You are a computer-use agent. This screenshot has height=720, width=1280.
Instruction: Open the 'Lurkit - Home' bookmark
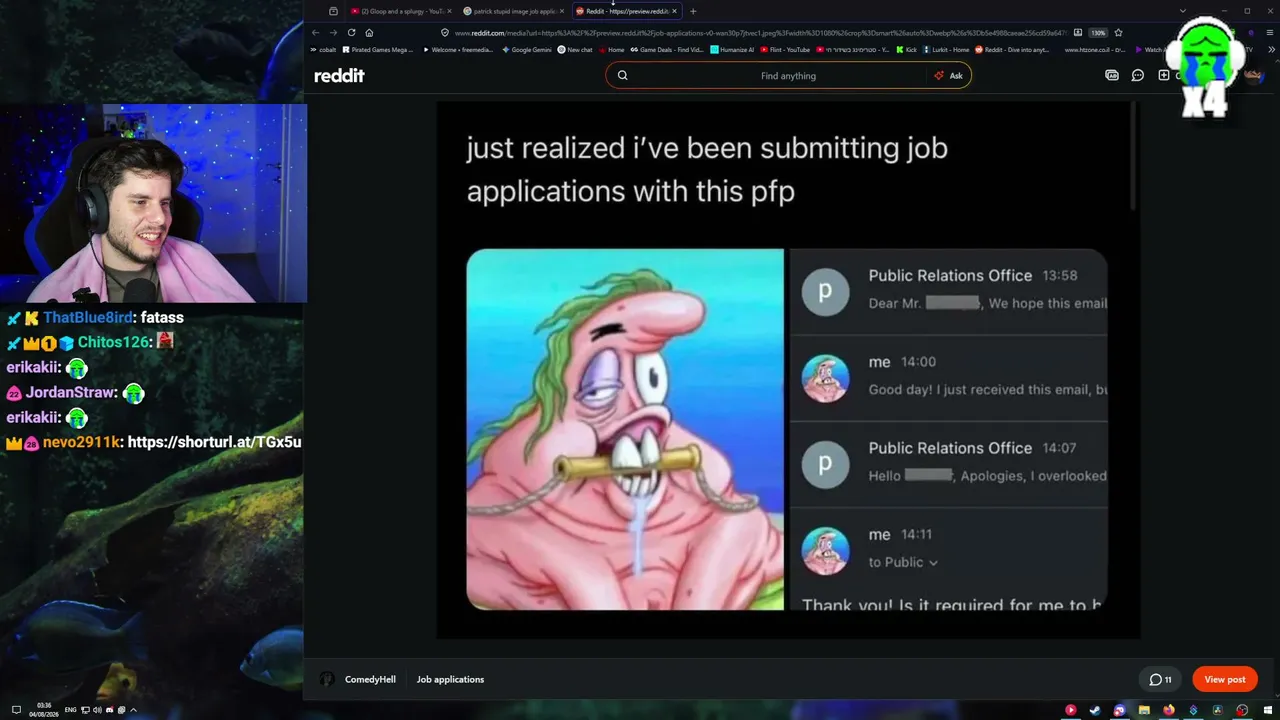946,50
